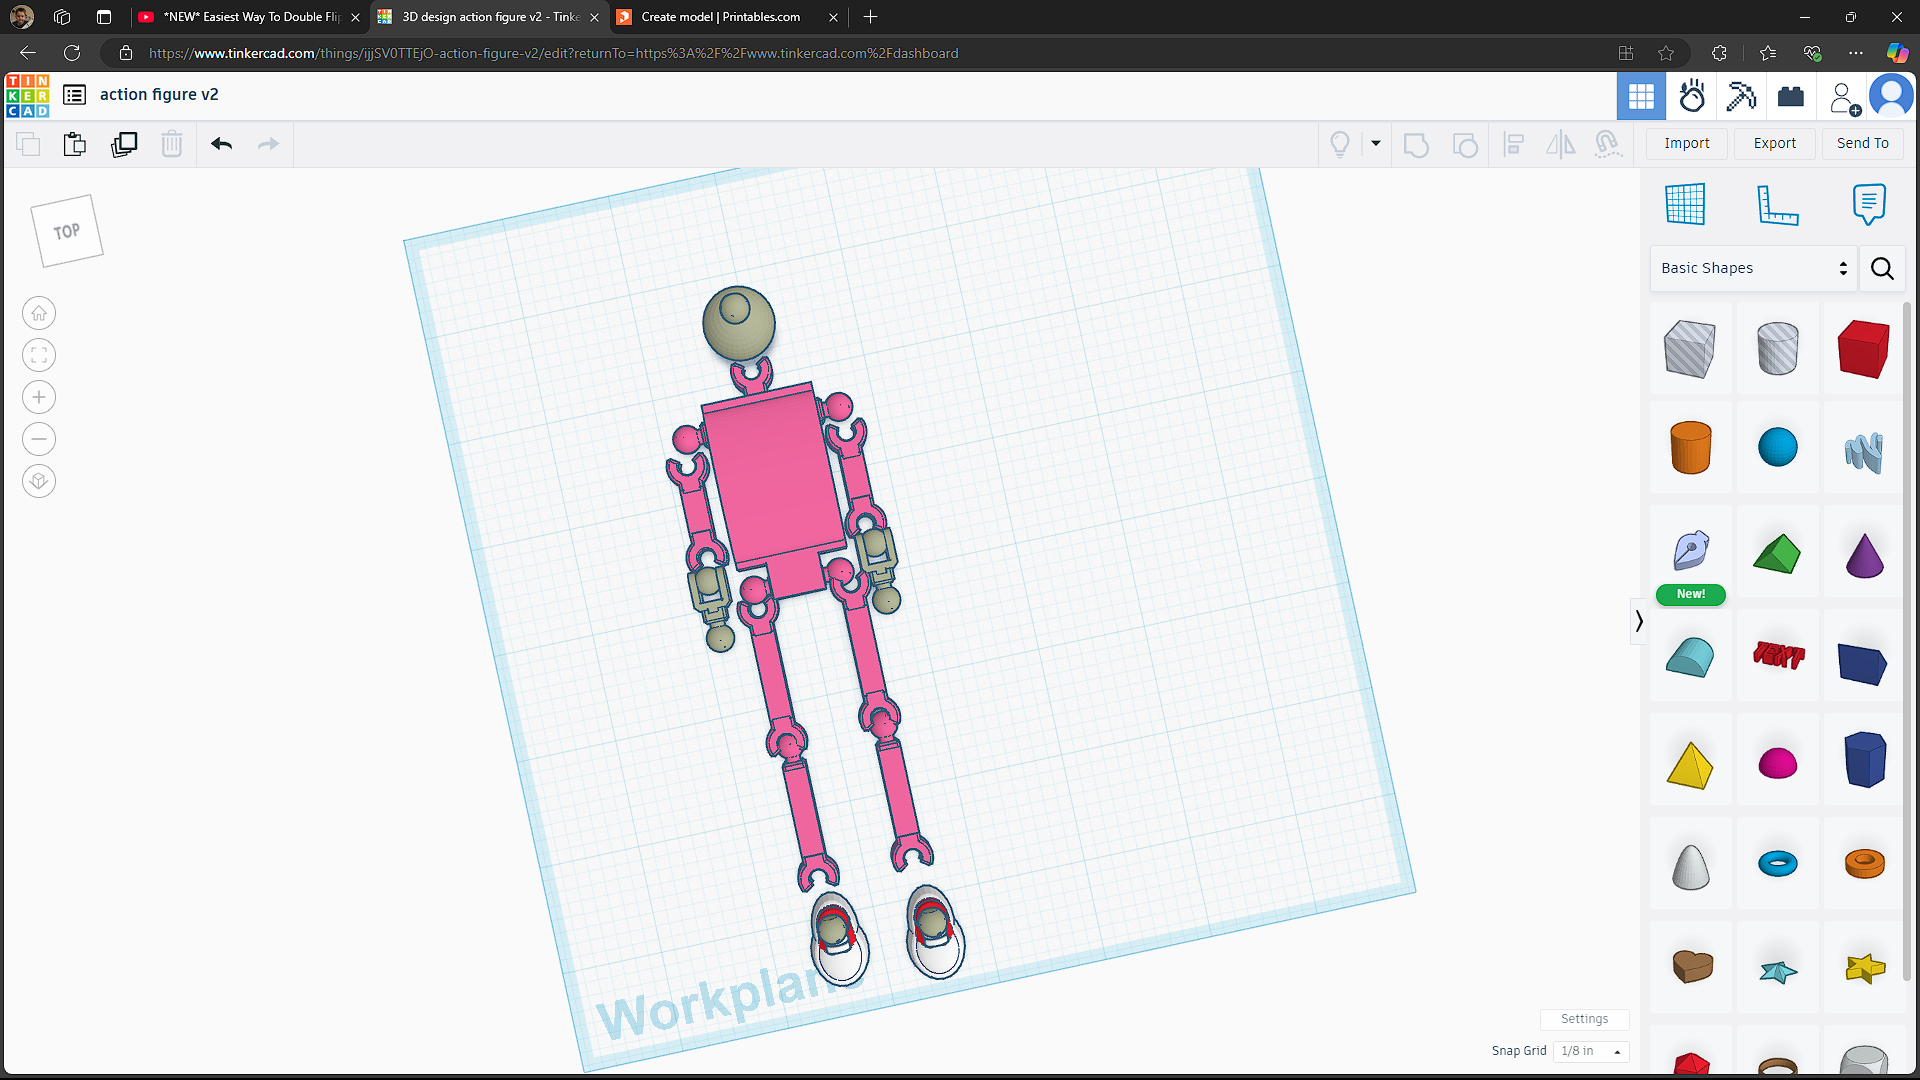Select the red Box shape
The image size is (1920, 1080).
coord(1863,349)
